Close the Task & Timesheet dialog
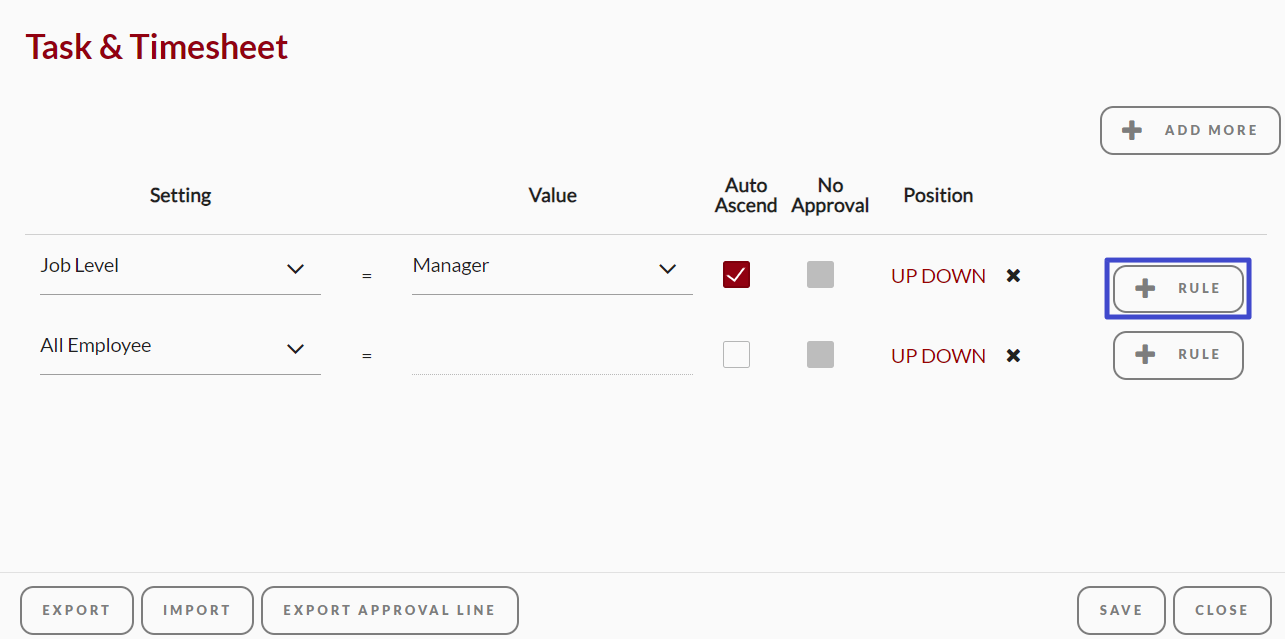The height and width of the screenshot is (639, 1285). 1222,610
